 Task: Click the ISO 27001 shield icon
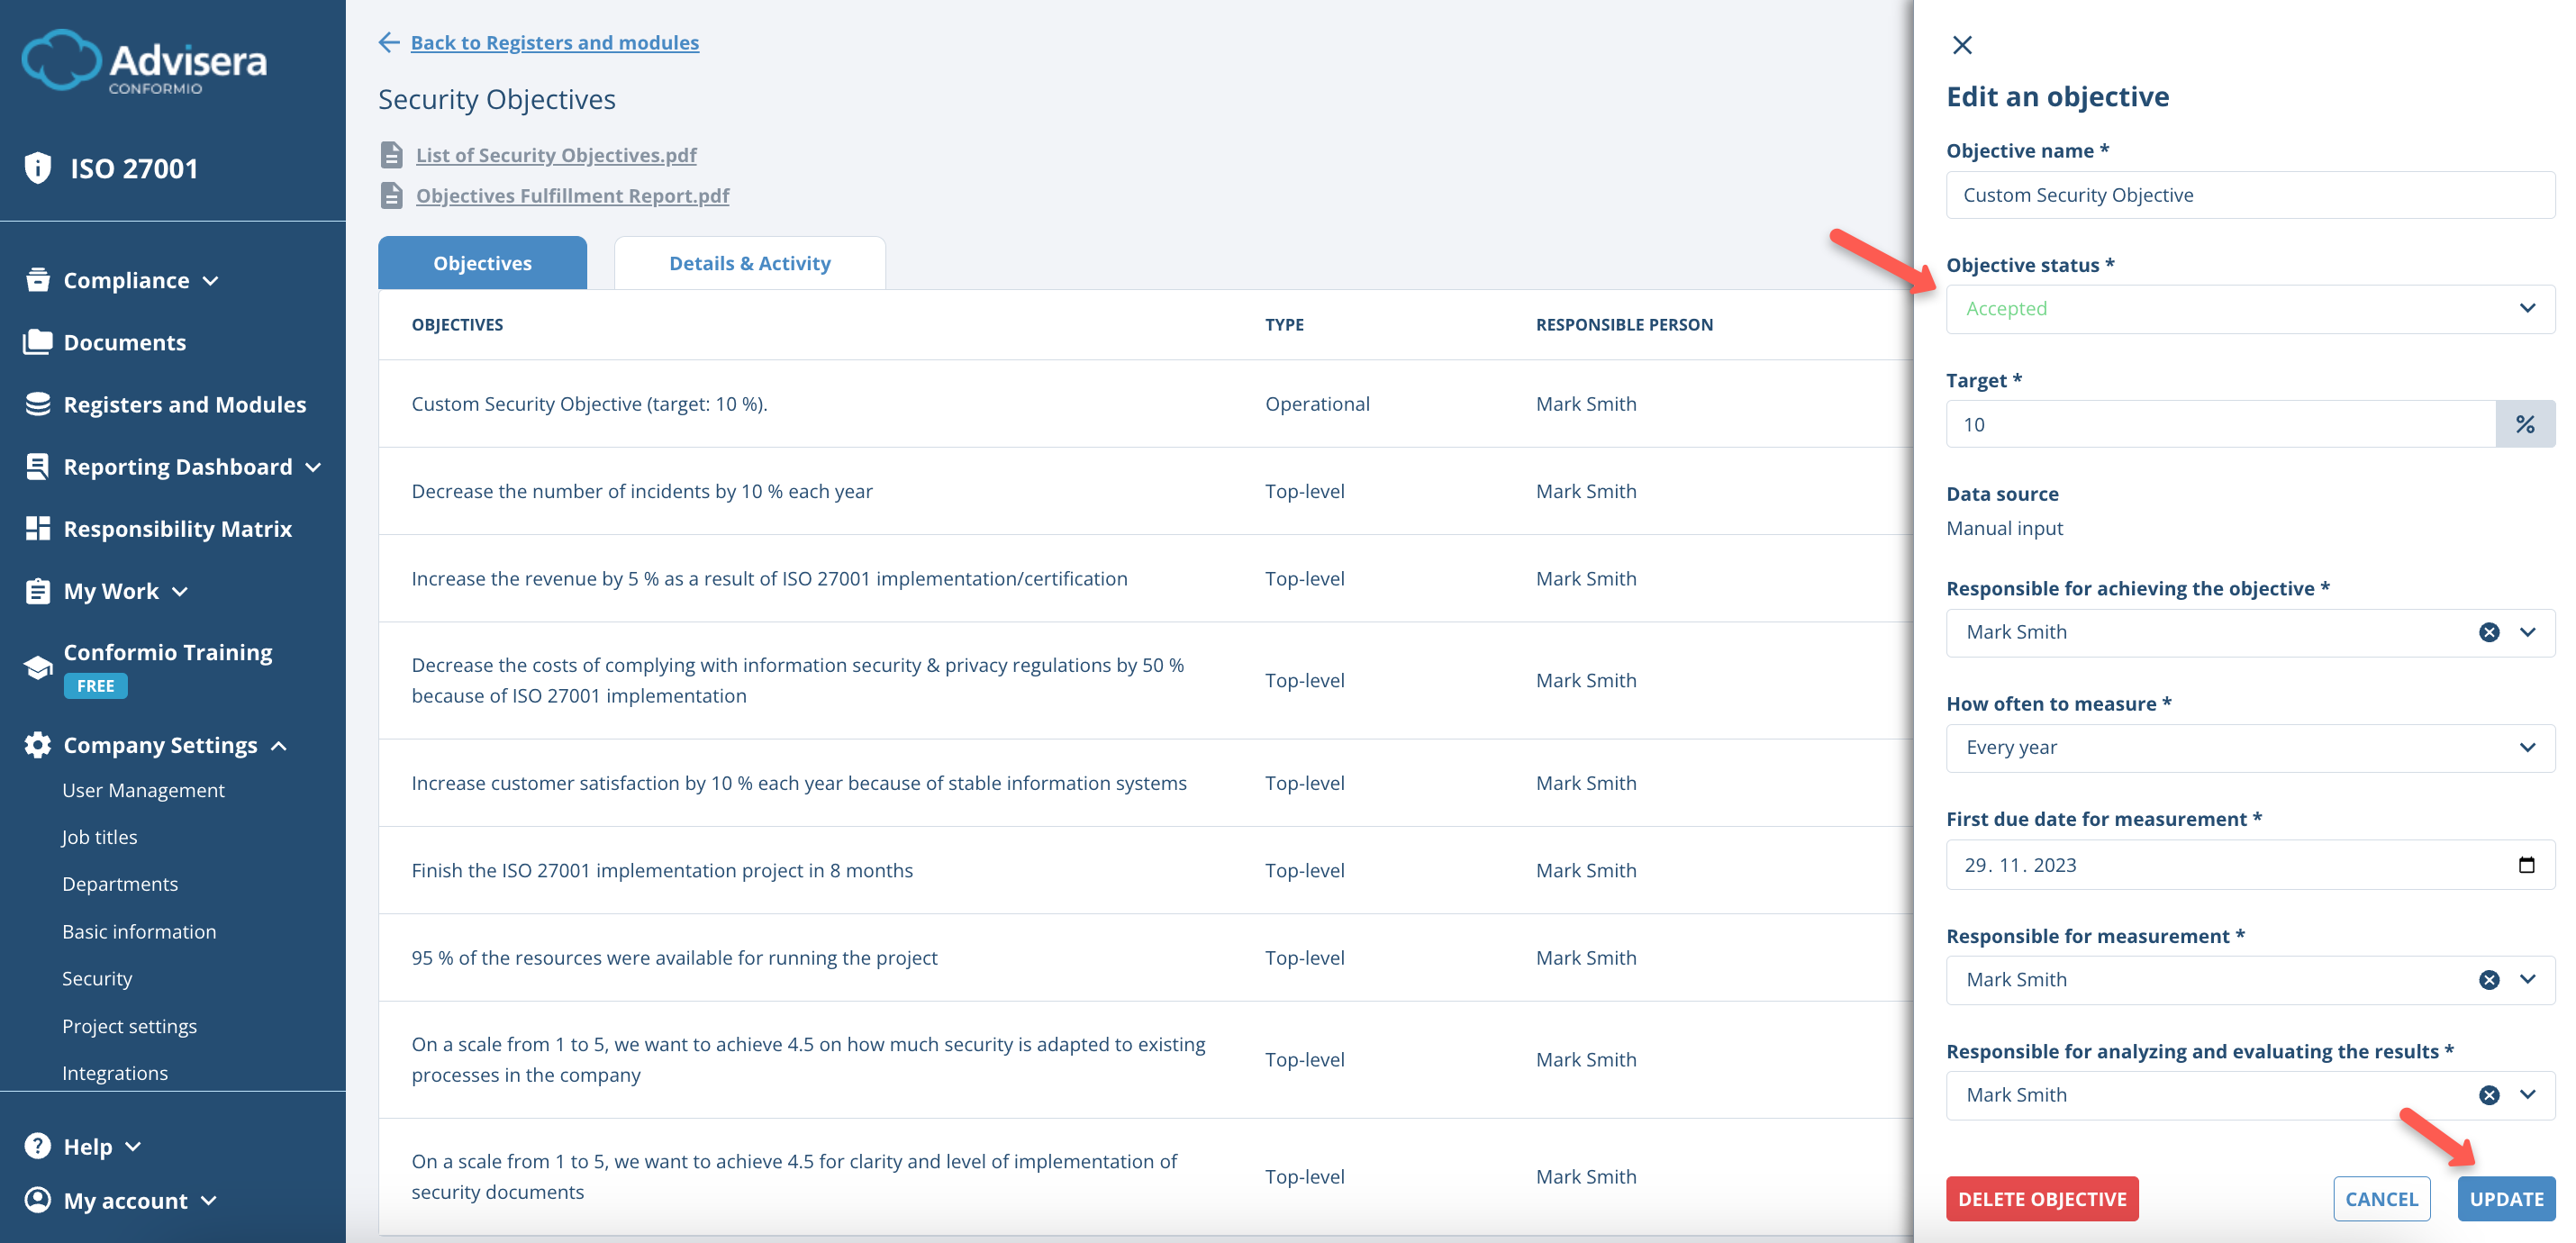coord(37,168)
